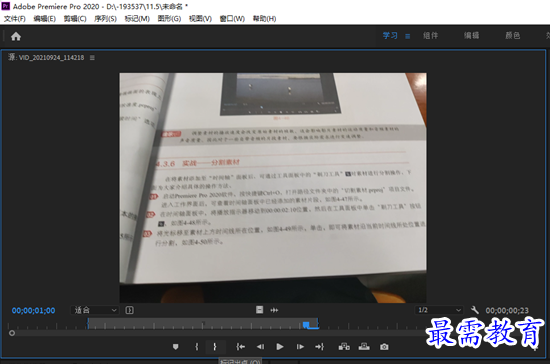Click the Mark In left brace button
Screen dimensions: 550x364
[x=196, y=347]
